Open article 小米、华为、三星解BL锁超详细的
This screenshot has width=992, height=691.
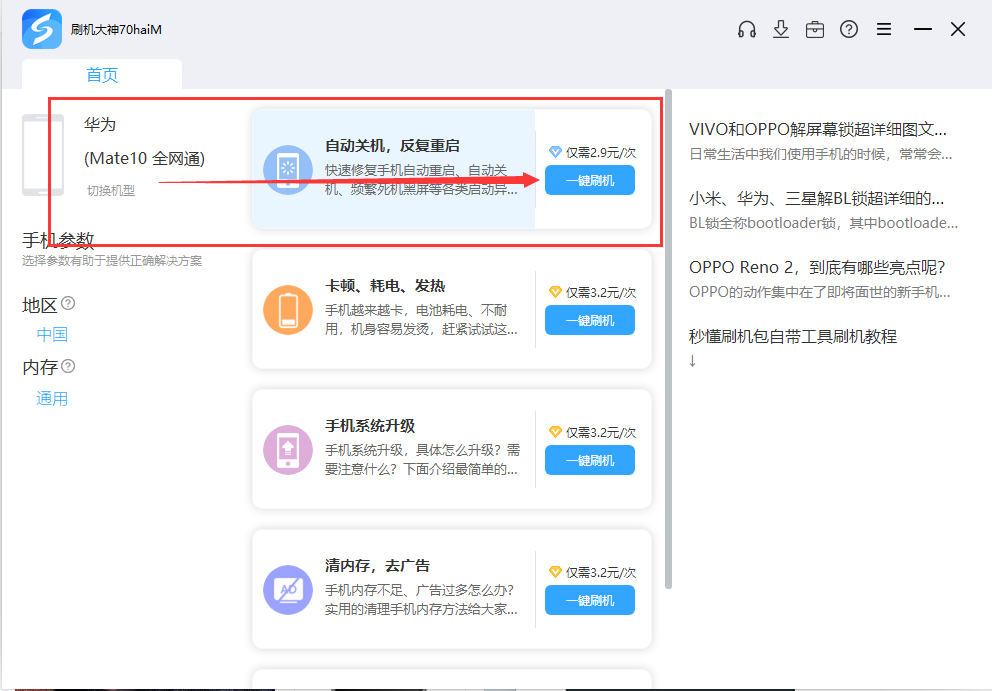(816, 199)
